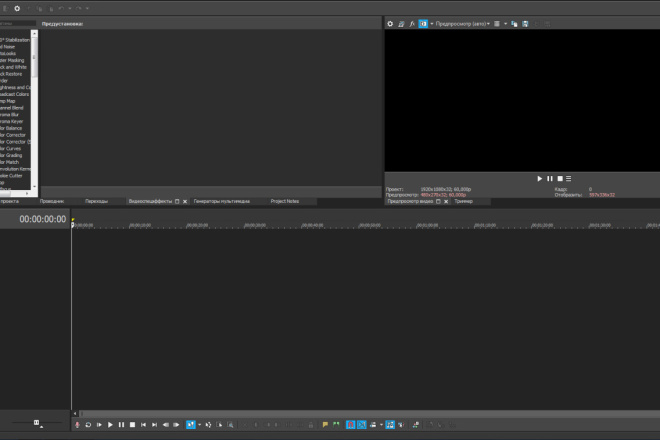Switch to the Переходы tab
Screen dimensions: 660x440
click(x=96, y=201)
